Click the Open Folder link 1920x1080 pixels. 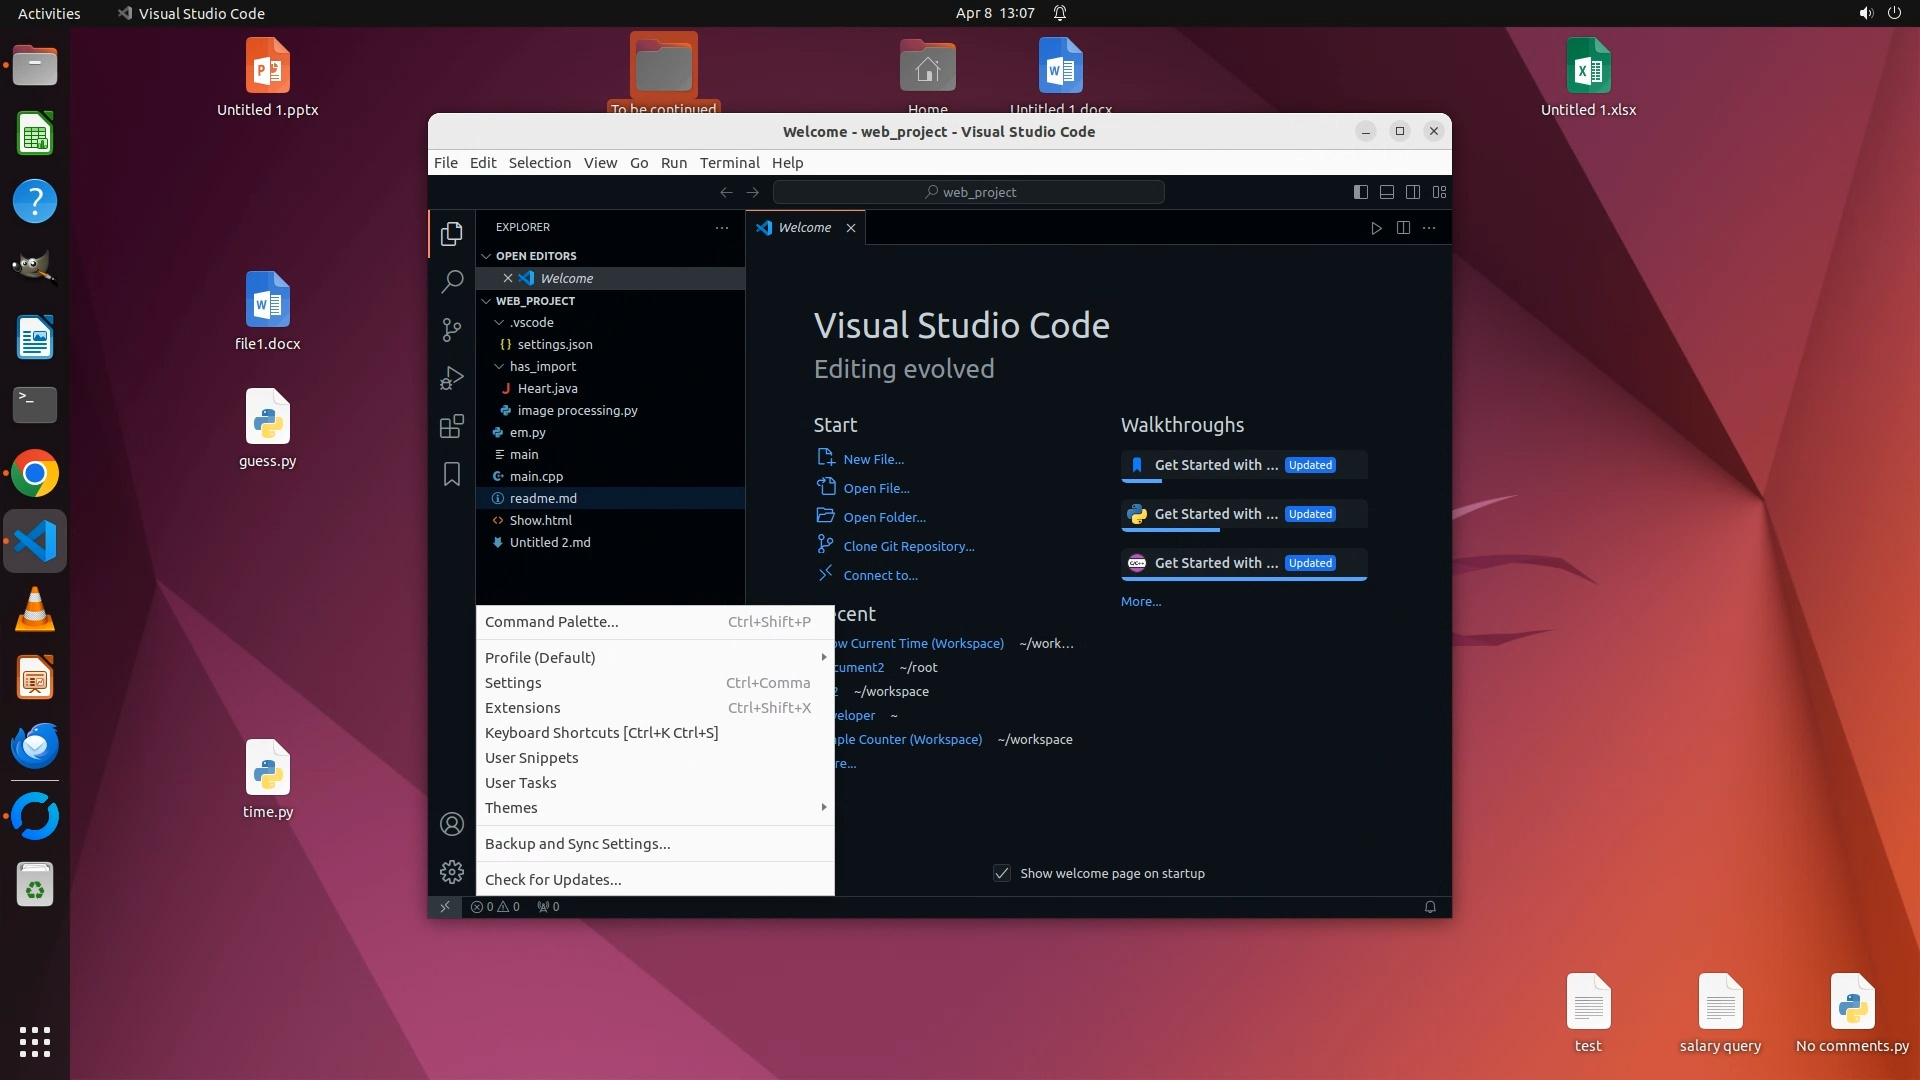point(884,517)
